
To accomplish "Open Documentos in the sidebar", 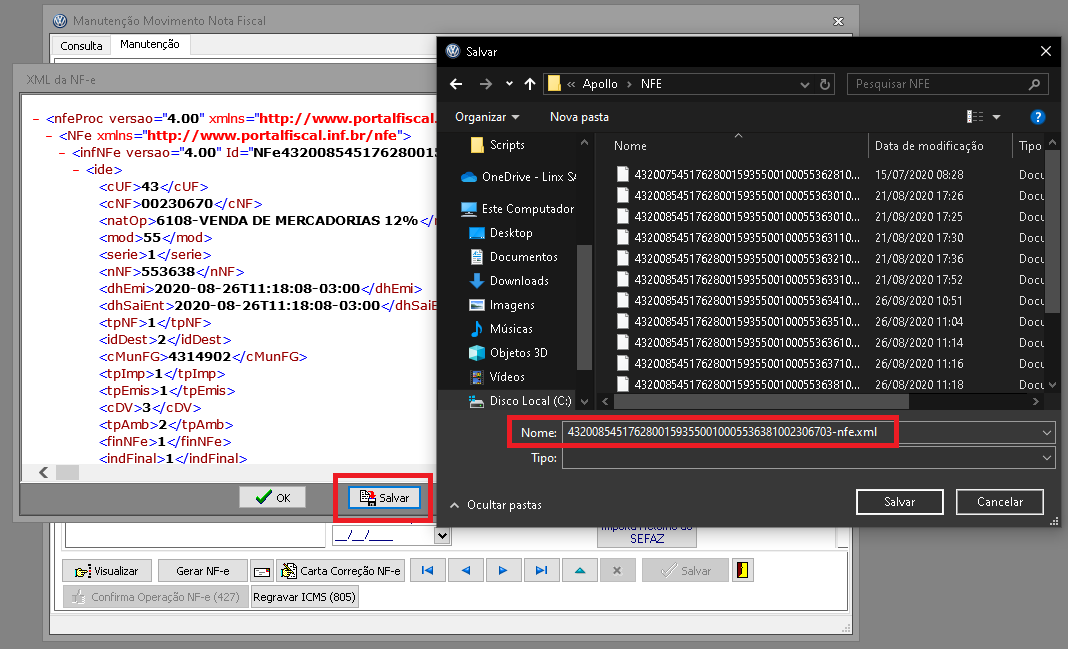I will point(514,257).
